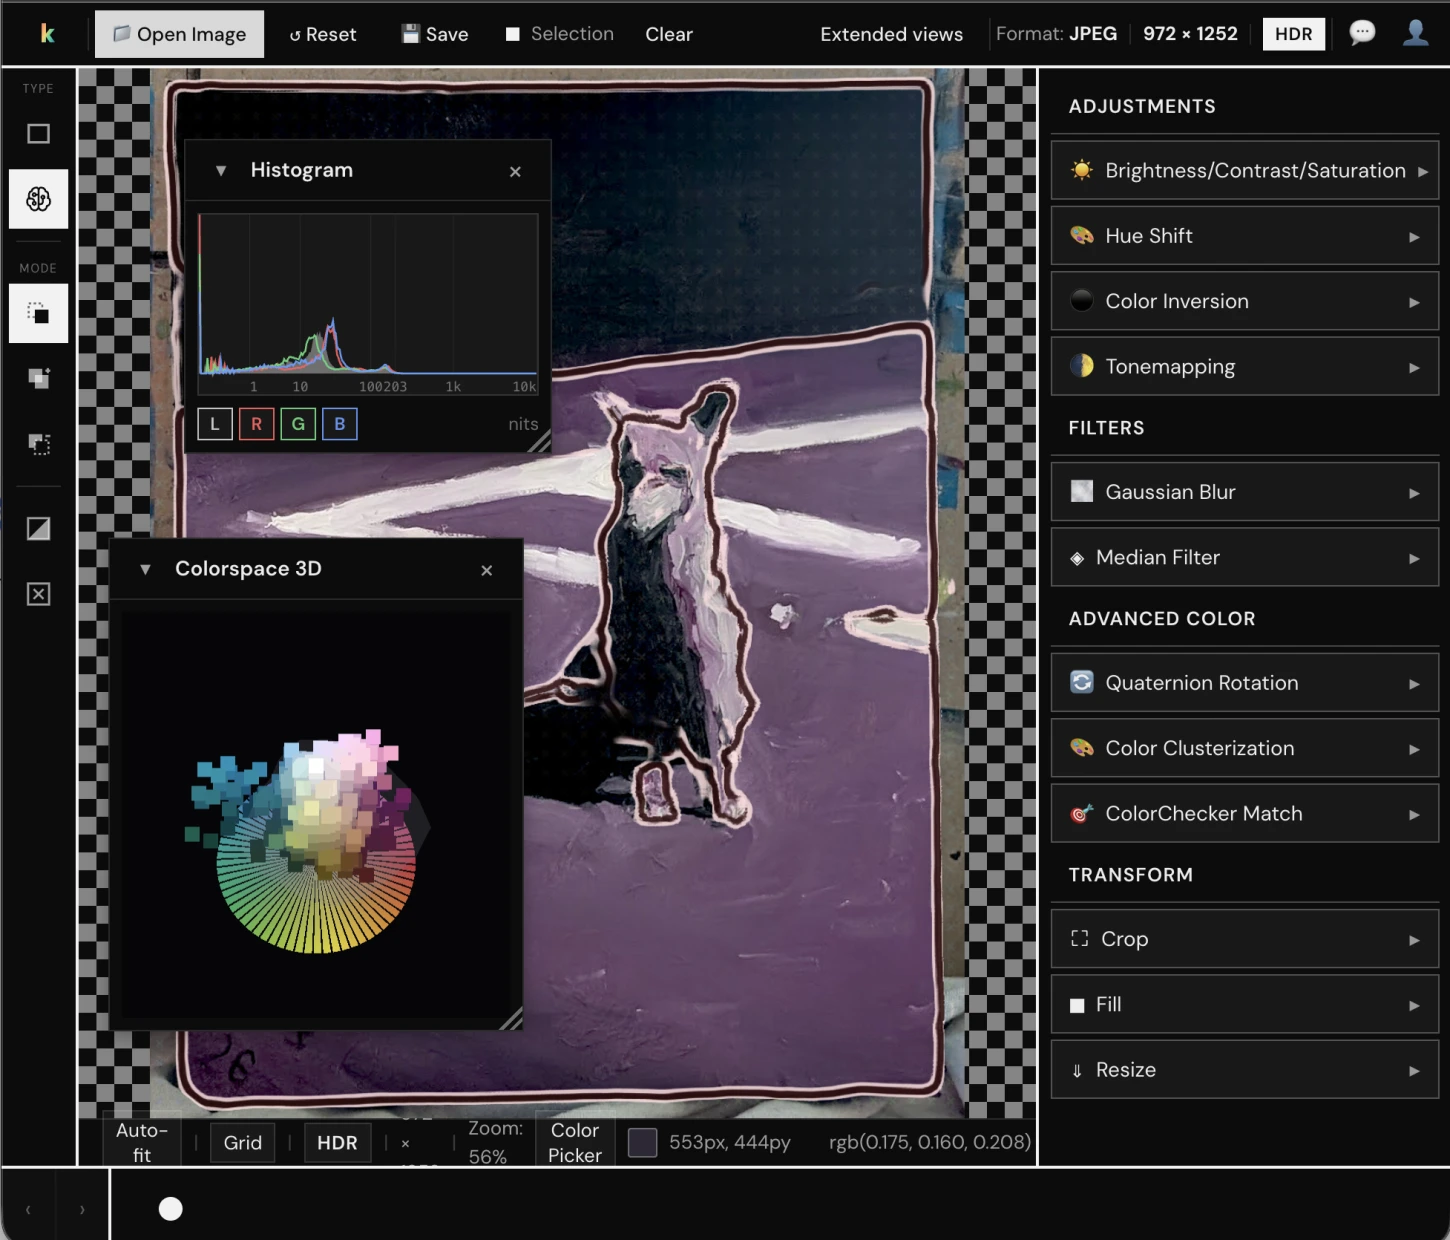Viewport: 1450px width, 1240px height.
Task: Open the Crop transform section
Action: pyautogui.click(x=1244, y=939)
